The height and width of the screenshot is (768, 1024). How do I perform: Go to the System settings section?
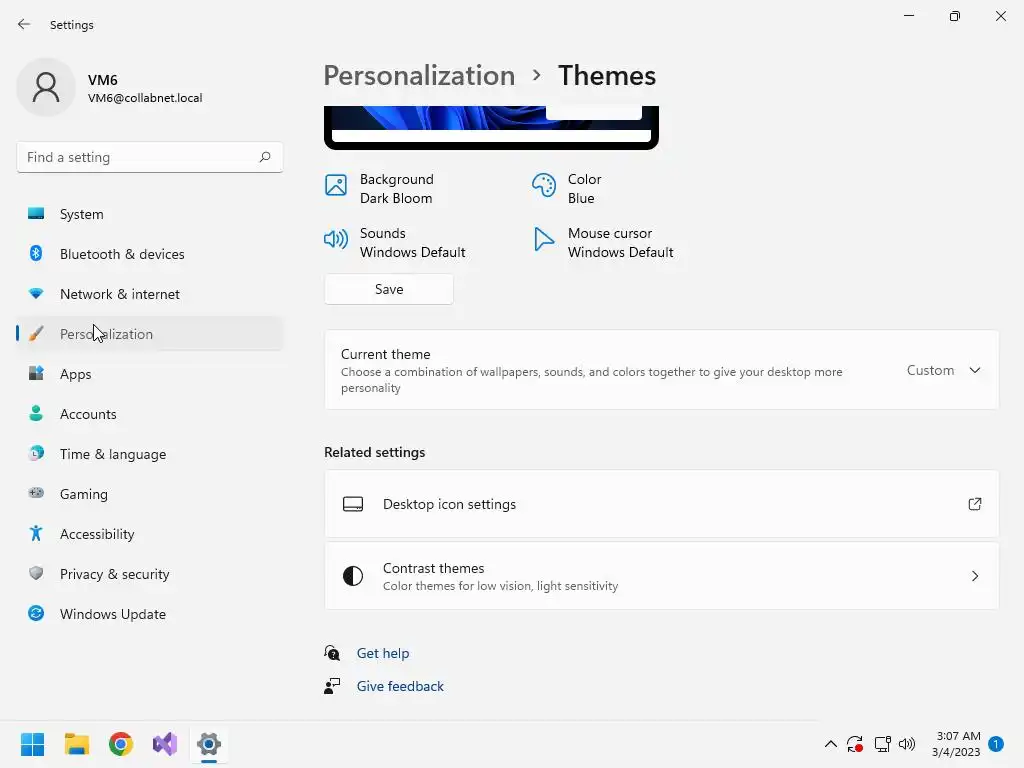(81, 214)
